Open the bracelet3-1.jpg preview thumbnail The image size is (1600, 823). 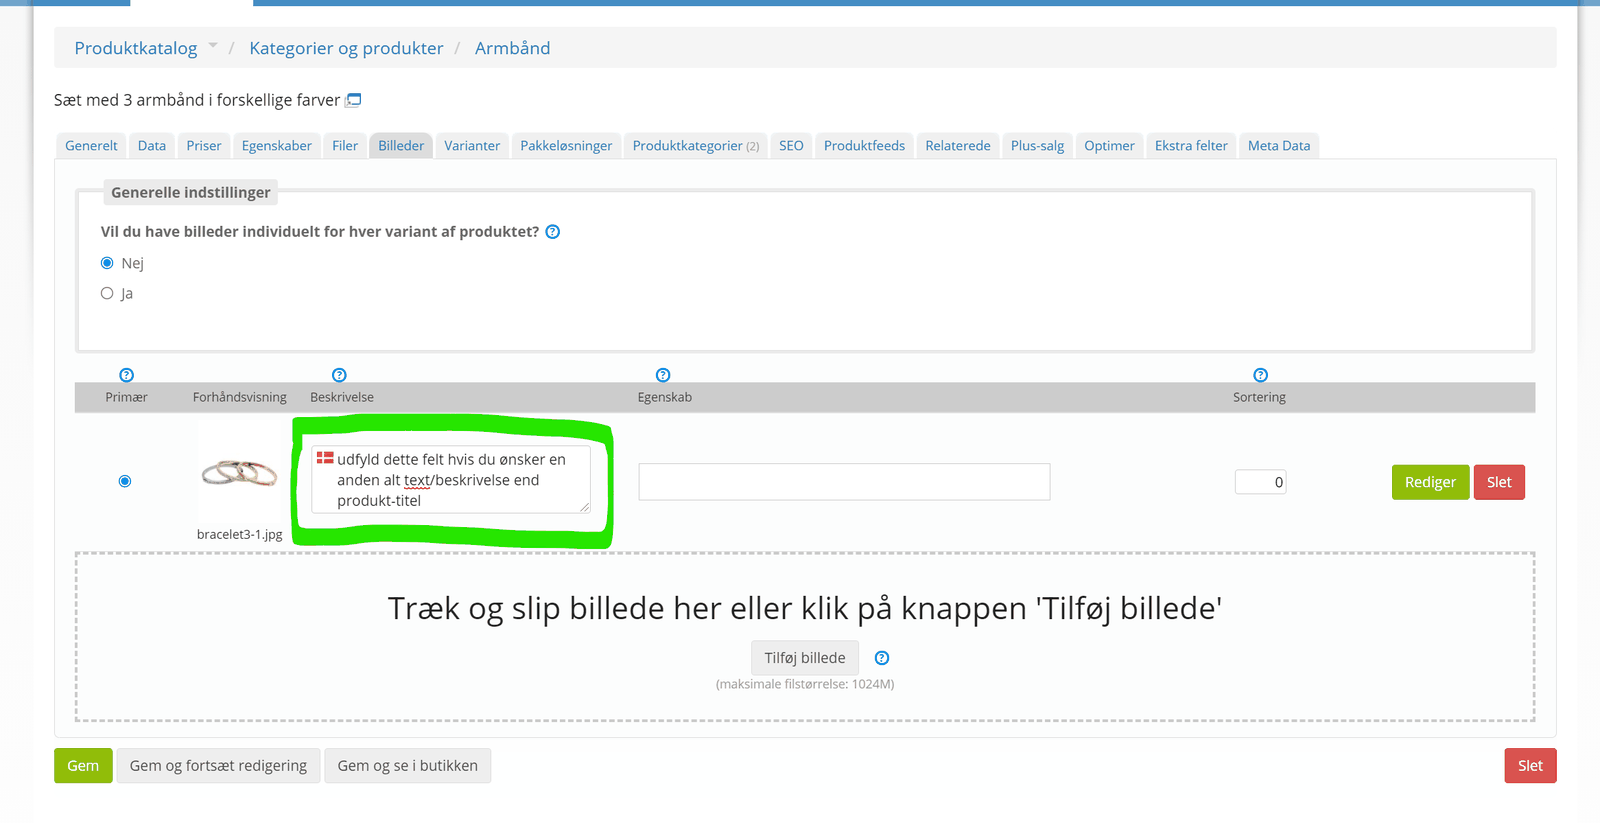239,472
